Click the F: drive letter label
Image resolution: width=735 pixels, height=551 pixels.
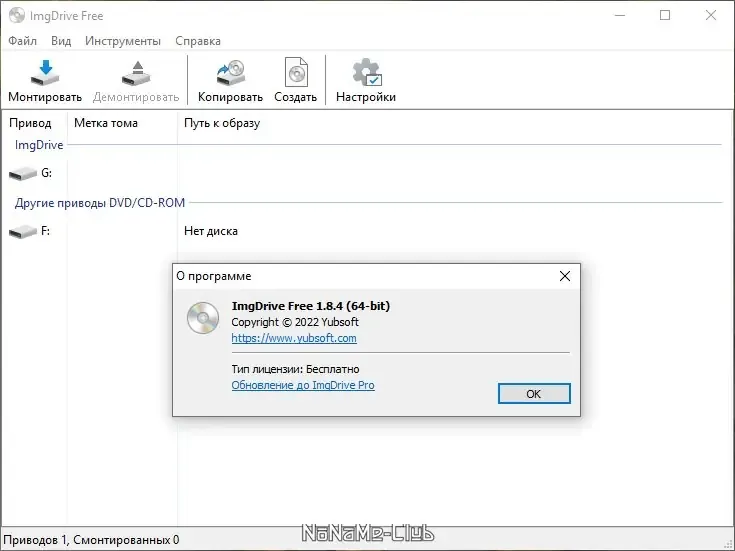click(45, 231)
